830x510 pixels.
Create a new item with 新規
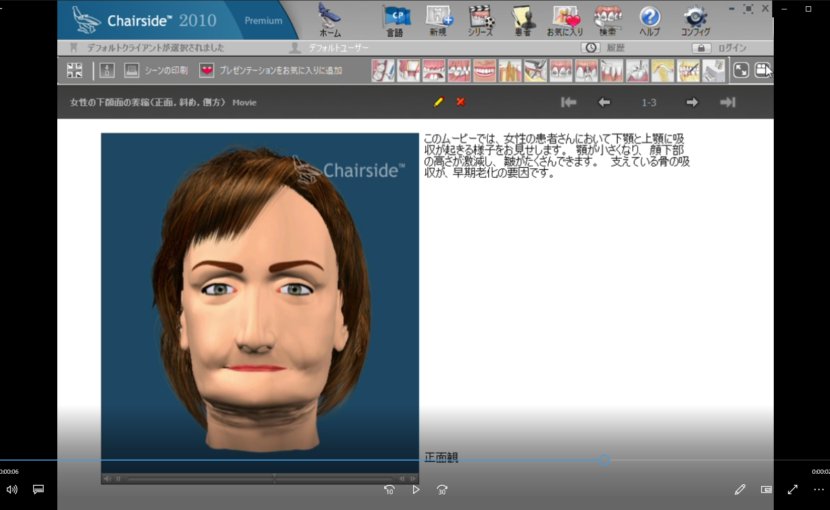coord(439,20)
